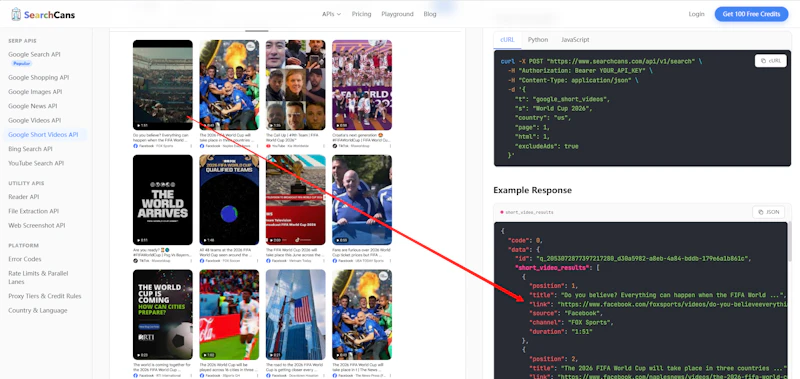Open the Qualified Teams video thumbnail

[229, 199]
